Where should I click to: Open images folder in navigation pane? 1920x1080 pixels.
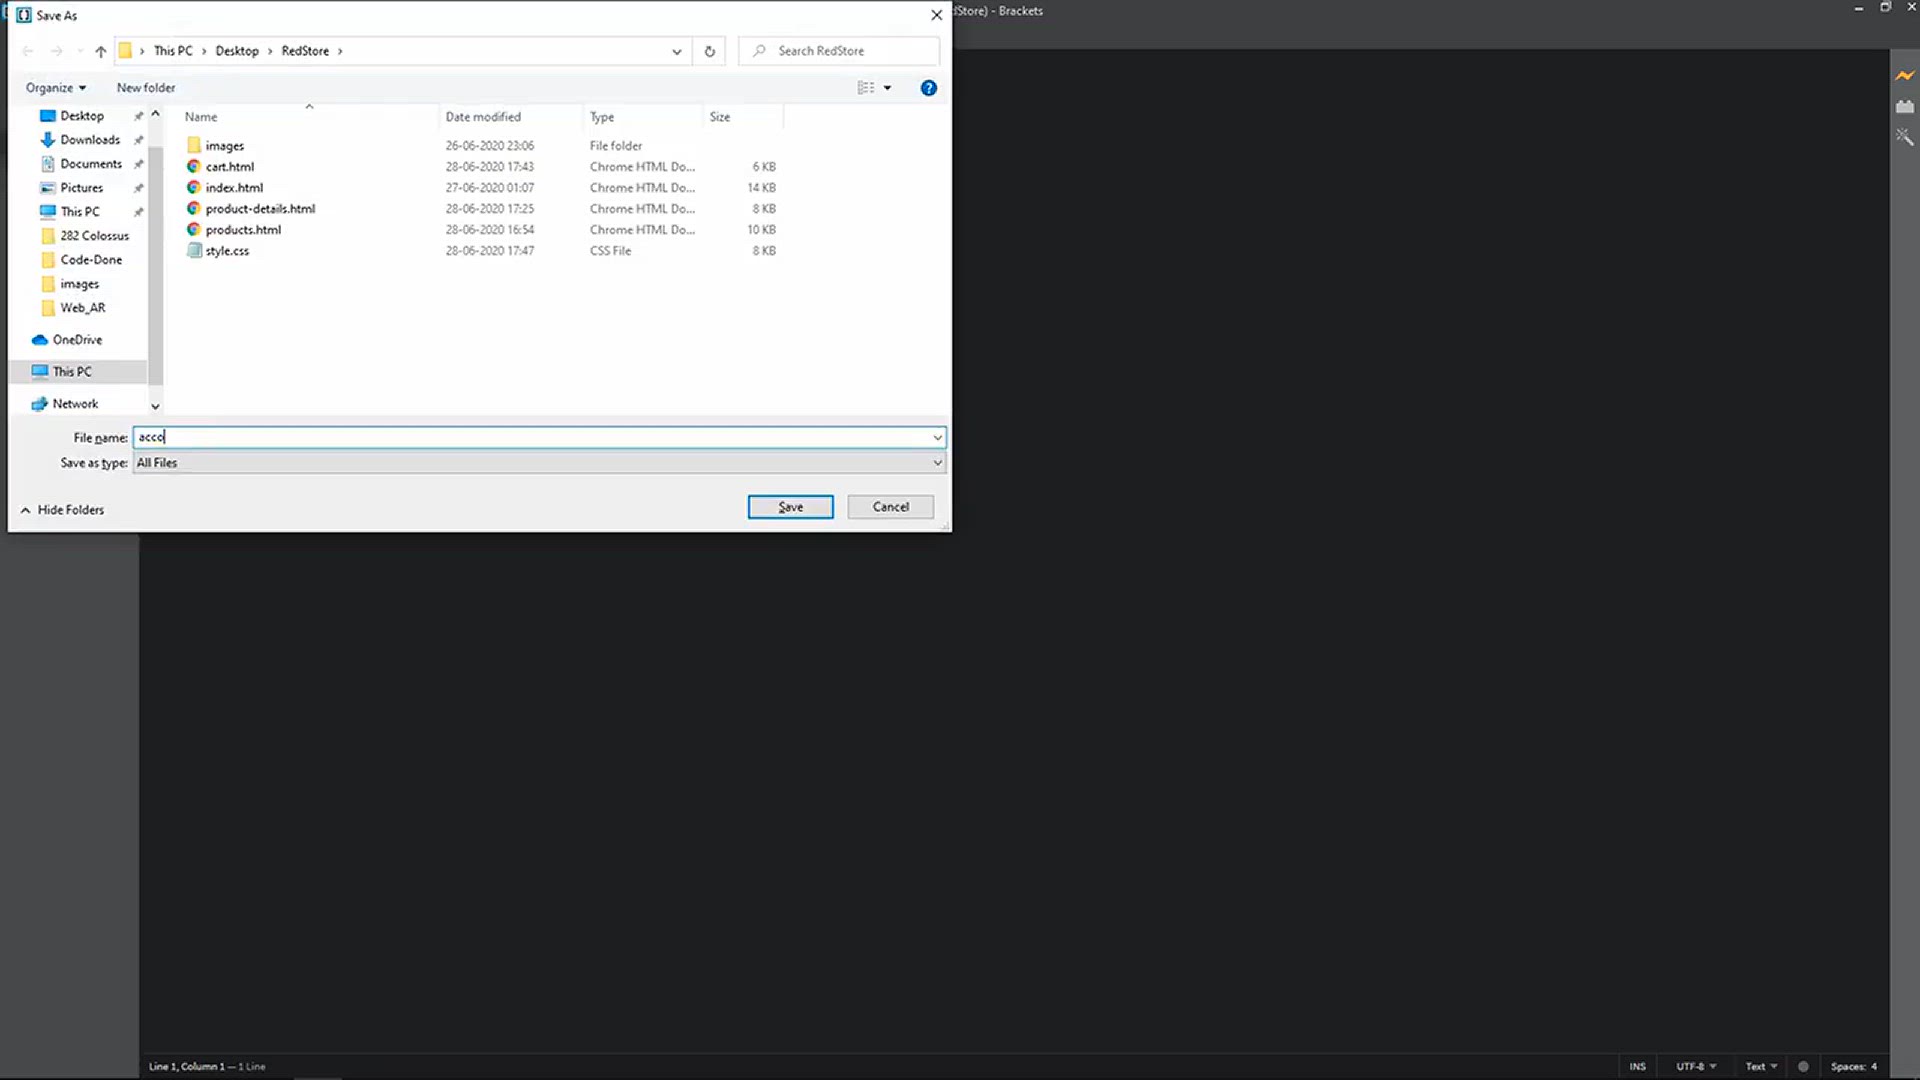click(x=79, y=284)
